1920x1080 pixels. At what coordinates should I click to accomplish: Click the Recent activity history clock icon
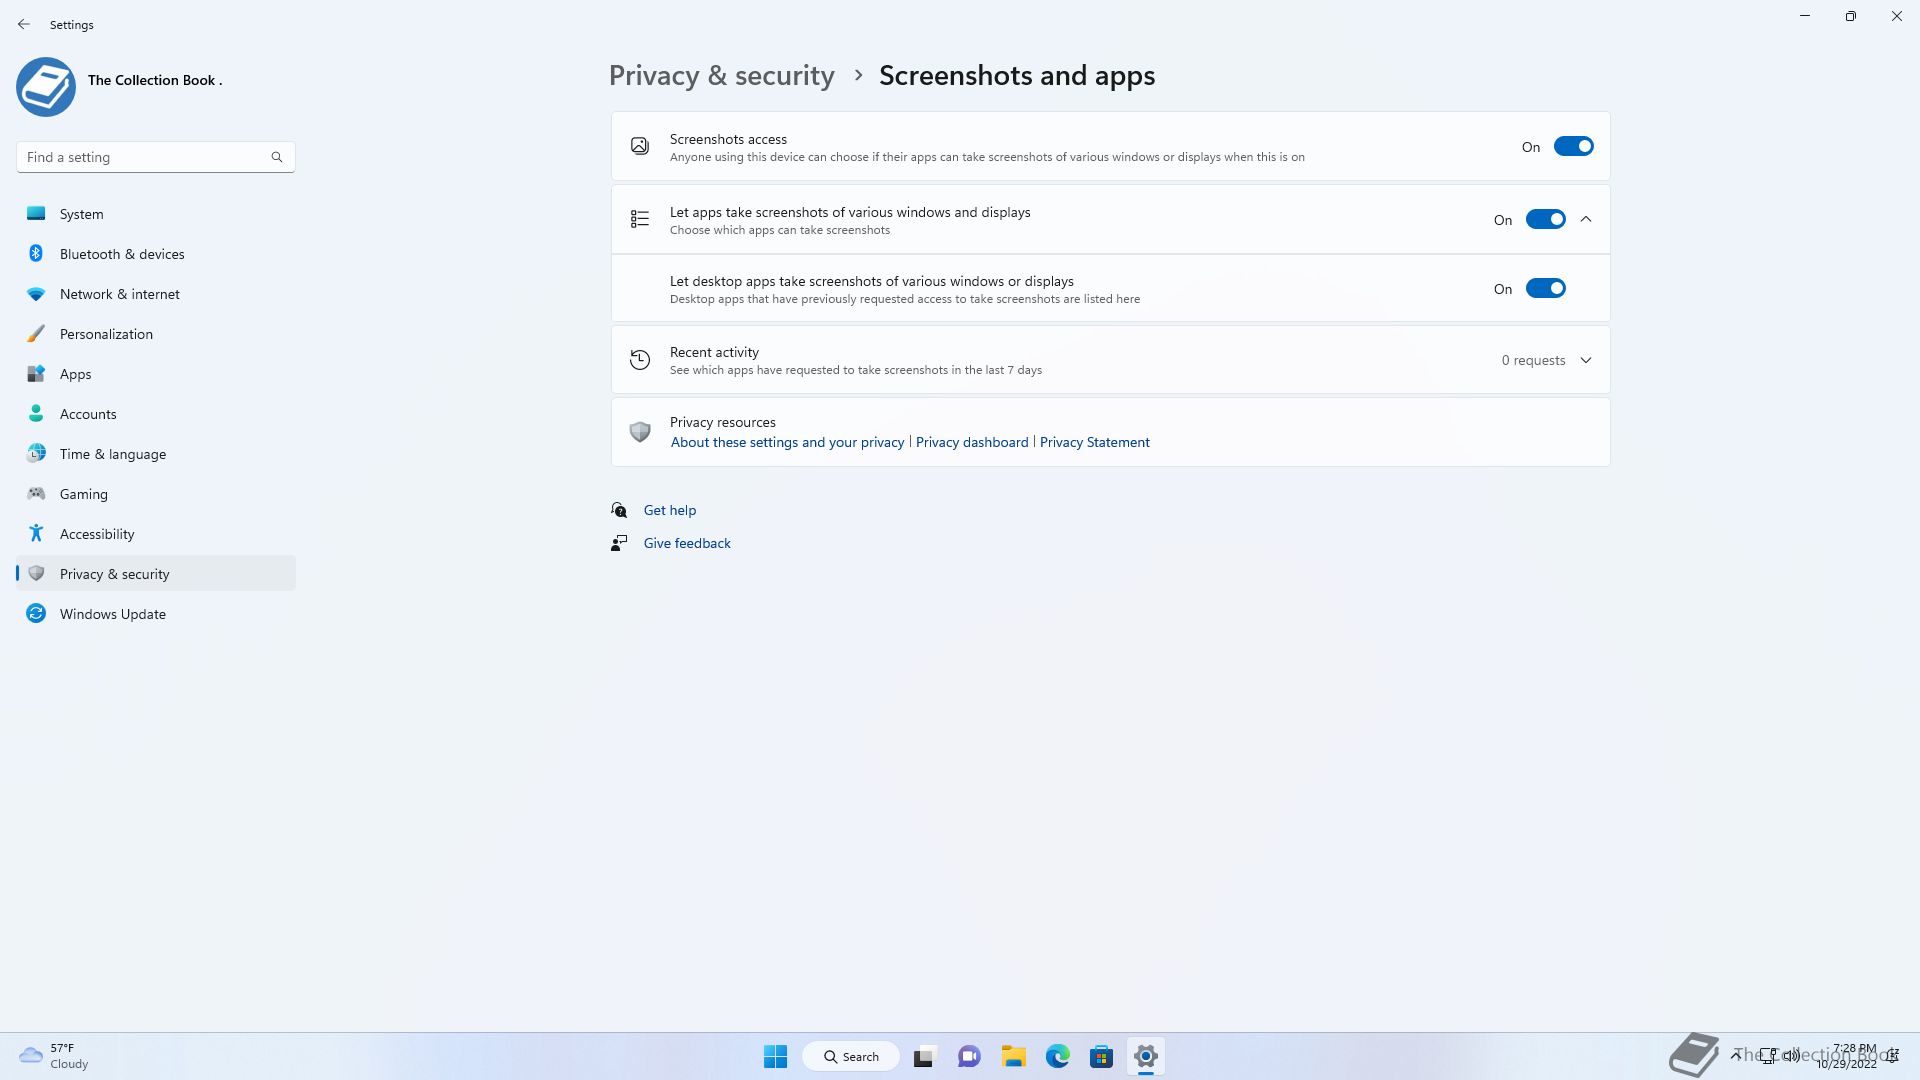pos(640,360)
